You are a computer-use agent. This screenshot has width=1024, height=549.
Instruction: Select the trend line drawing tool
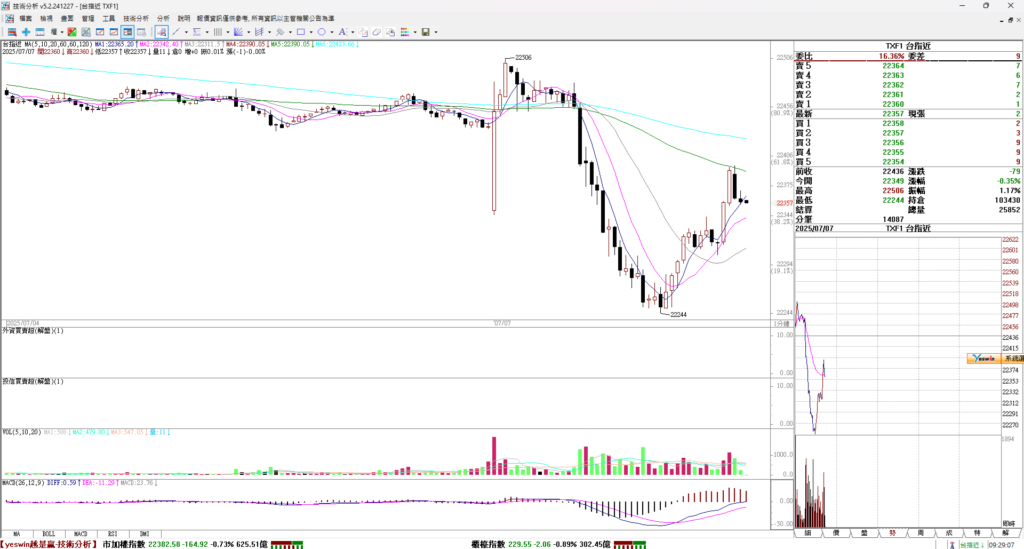176,32
